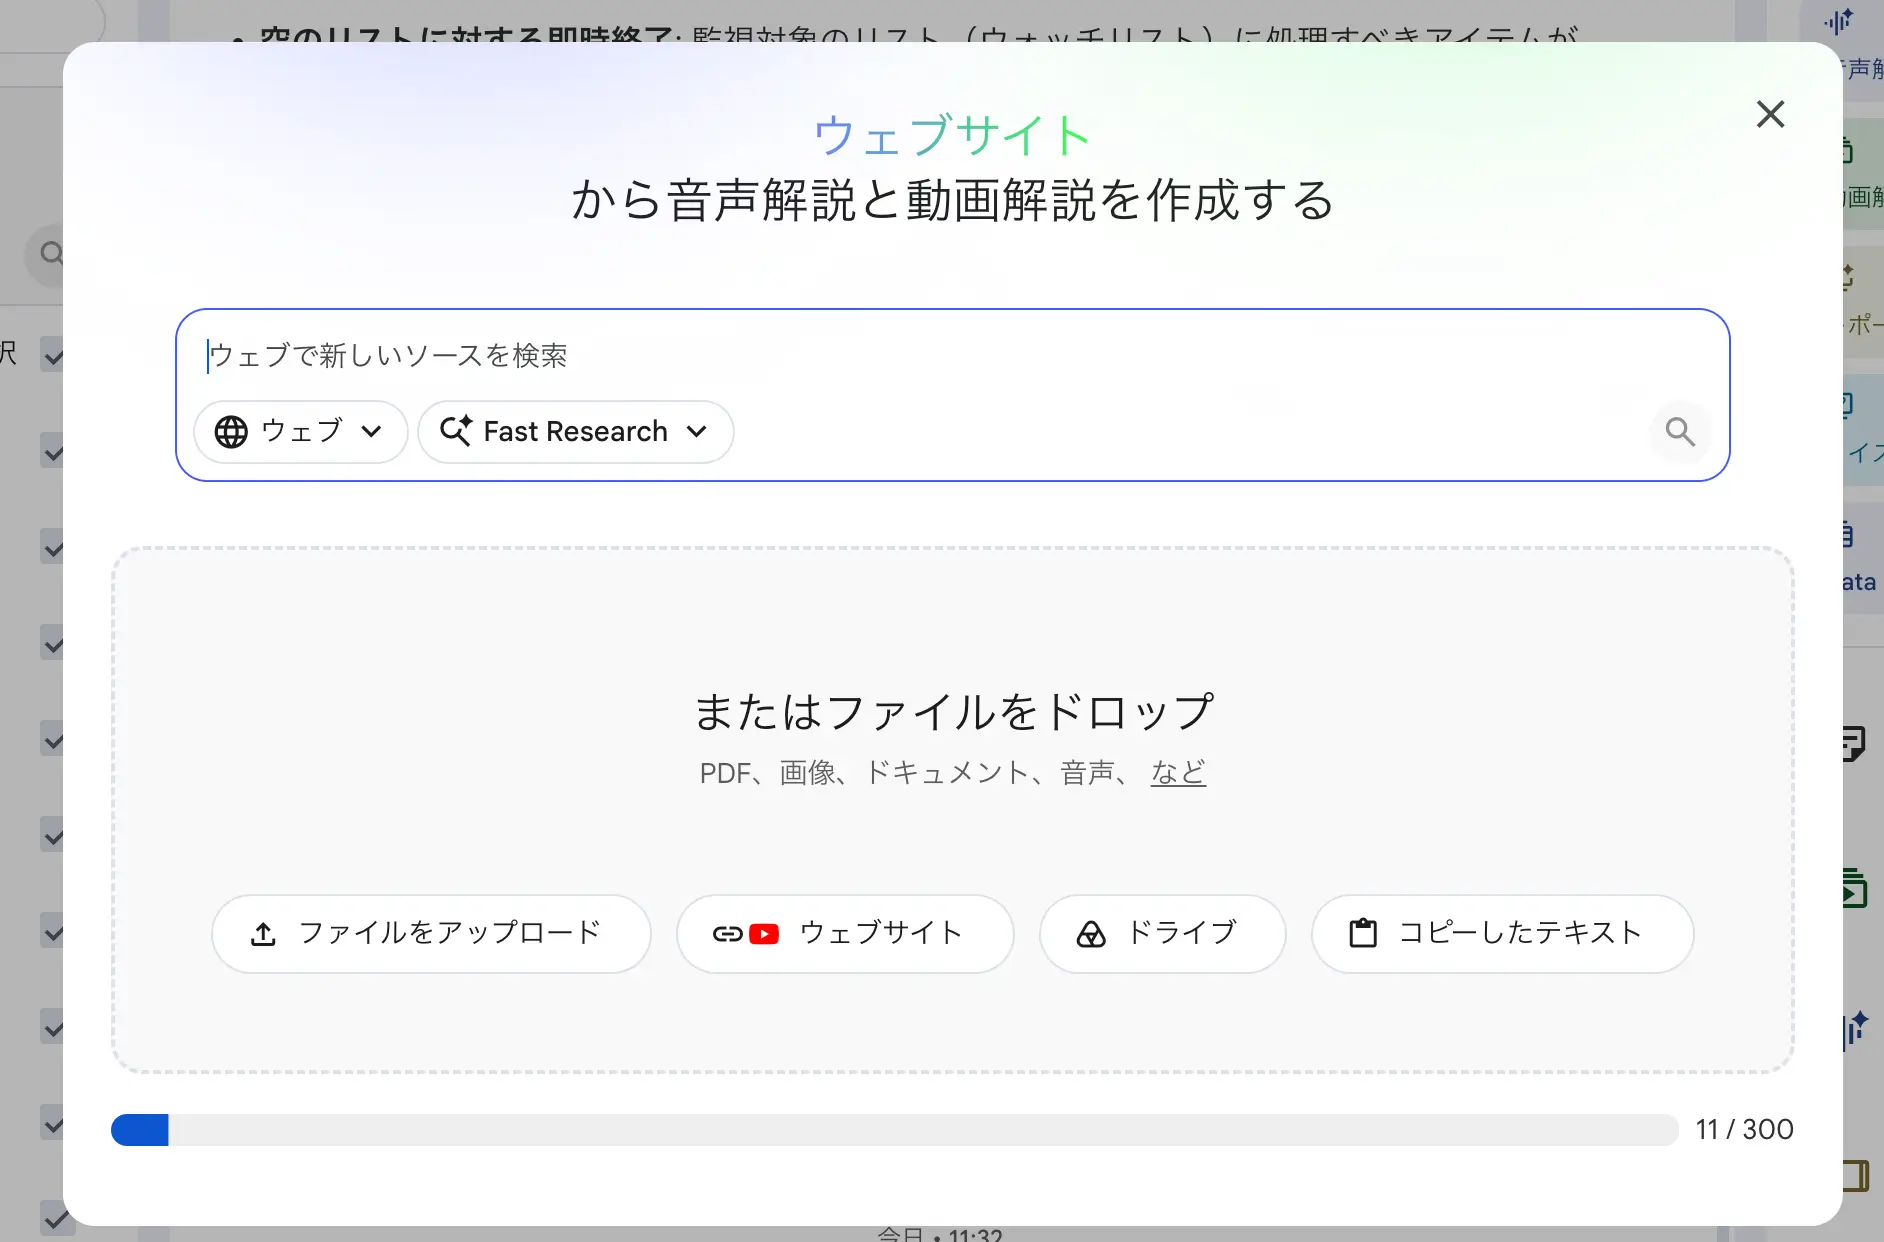Close the add-source dialog with the X
The height and width of the screenshot is (1242, 1884).
point(1770,114)
